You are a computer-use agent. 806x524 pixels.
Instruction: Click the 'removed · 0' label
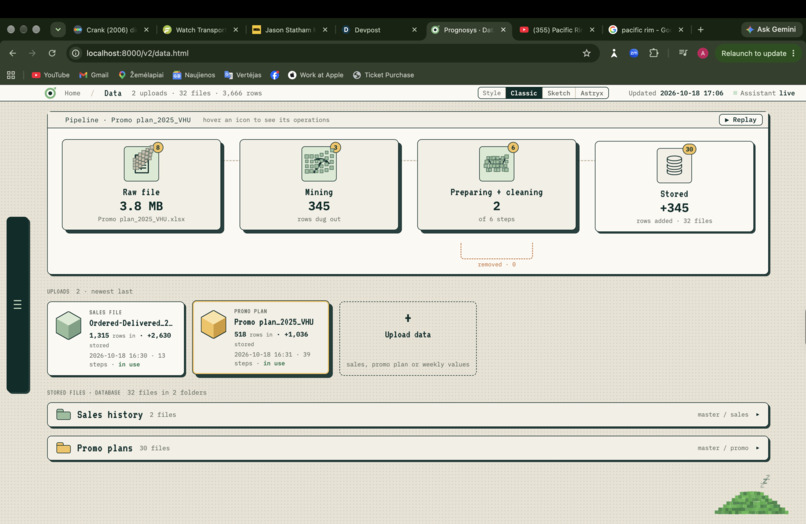[497, 264]
